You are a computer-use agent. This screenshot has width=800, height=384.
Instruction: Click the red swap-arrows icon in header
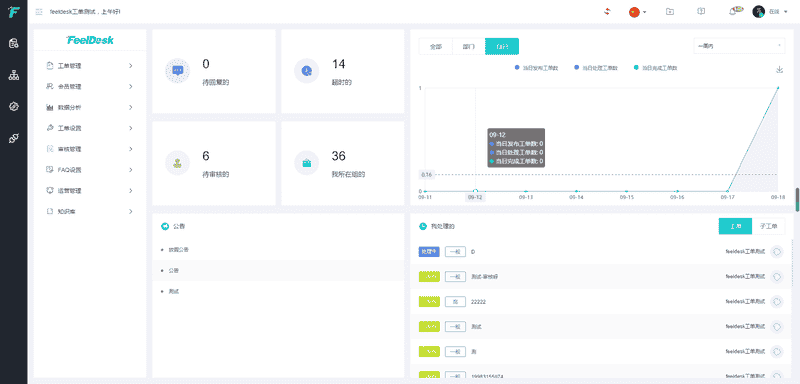click(x=607, y=11)
